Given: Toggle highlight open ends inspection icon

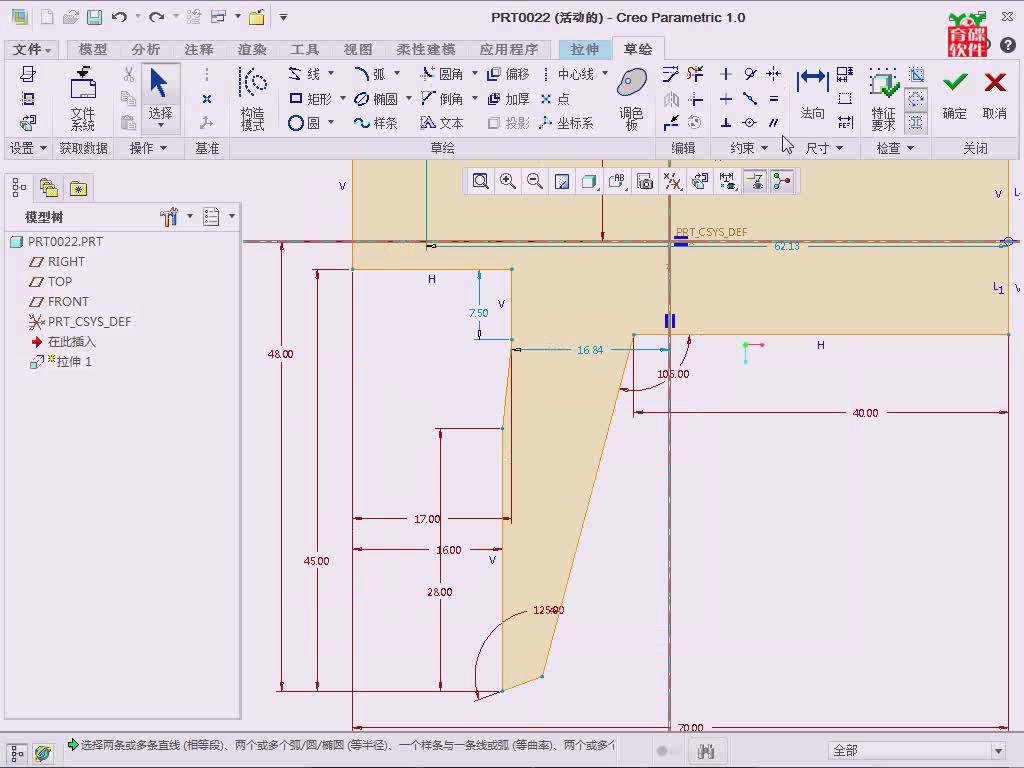Looking at the screenshot, I should click(x=916, y=99).
